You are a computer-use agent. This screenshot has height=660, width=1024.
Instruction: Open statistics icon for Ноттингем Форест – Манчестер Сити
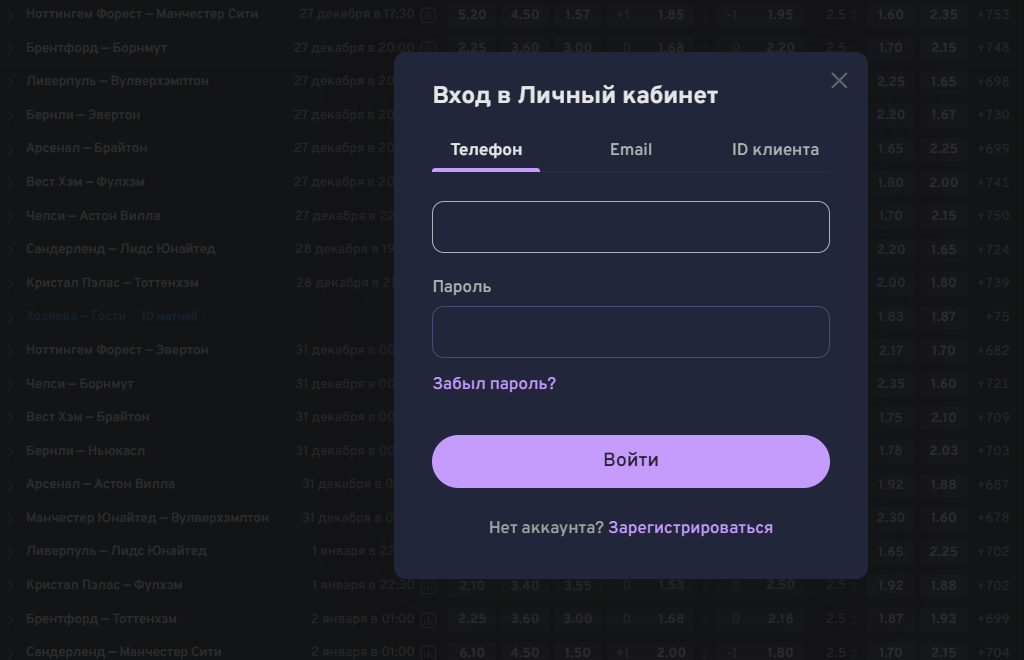[429, 15]
